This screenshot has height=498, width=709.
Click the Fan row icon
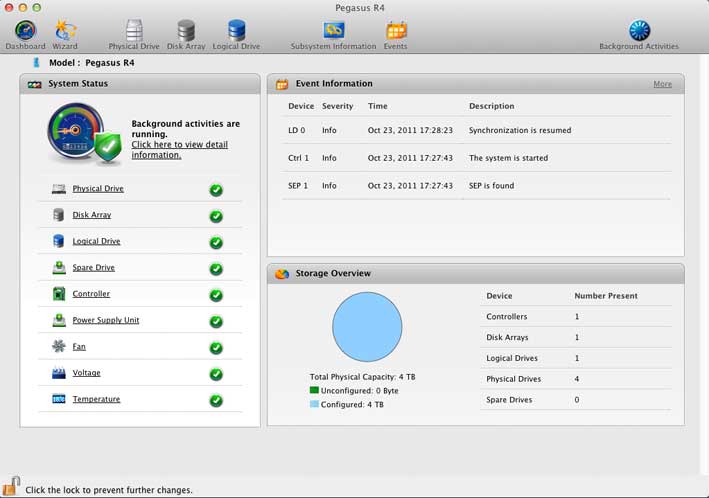(x=59, y=346)
